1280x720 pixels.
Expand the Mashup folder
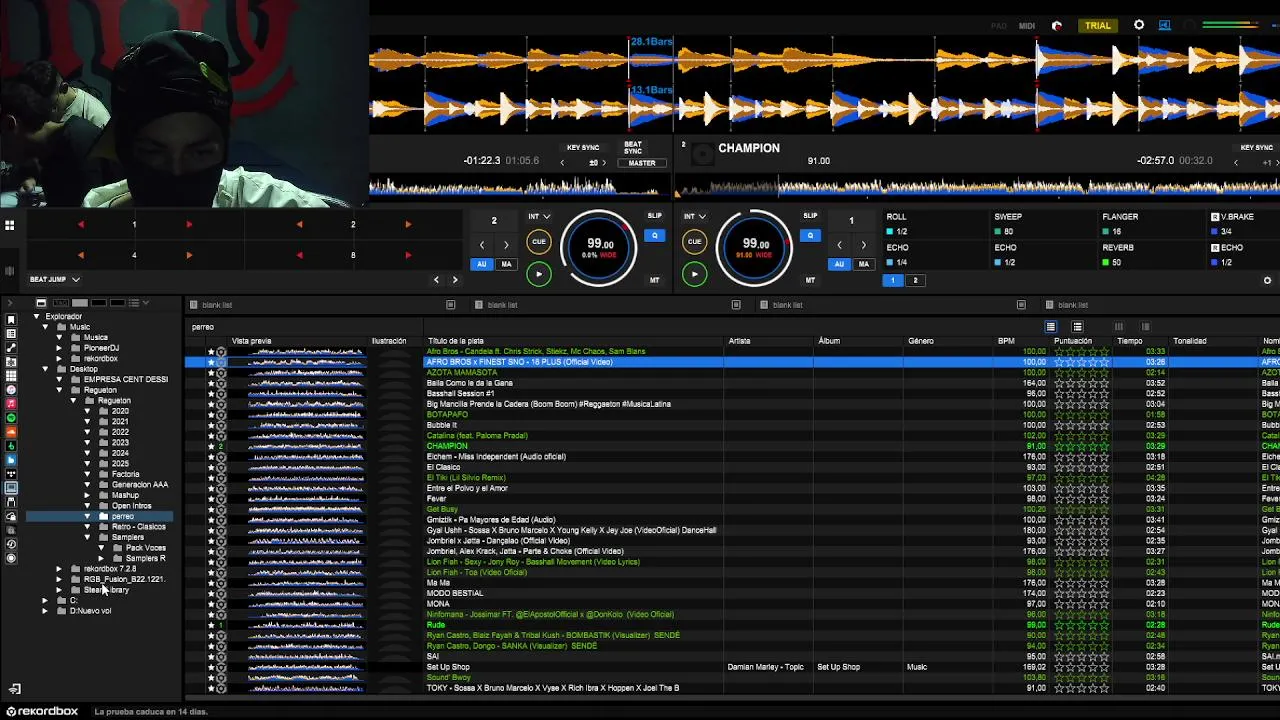tap(88, 495)
